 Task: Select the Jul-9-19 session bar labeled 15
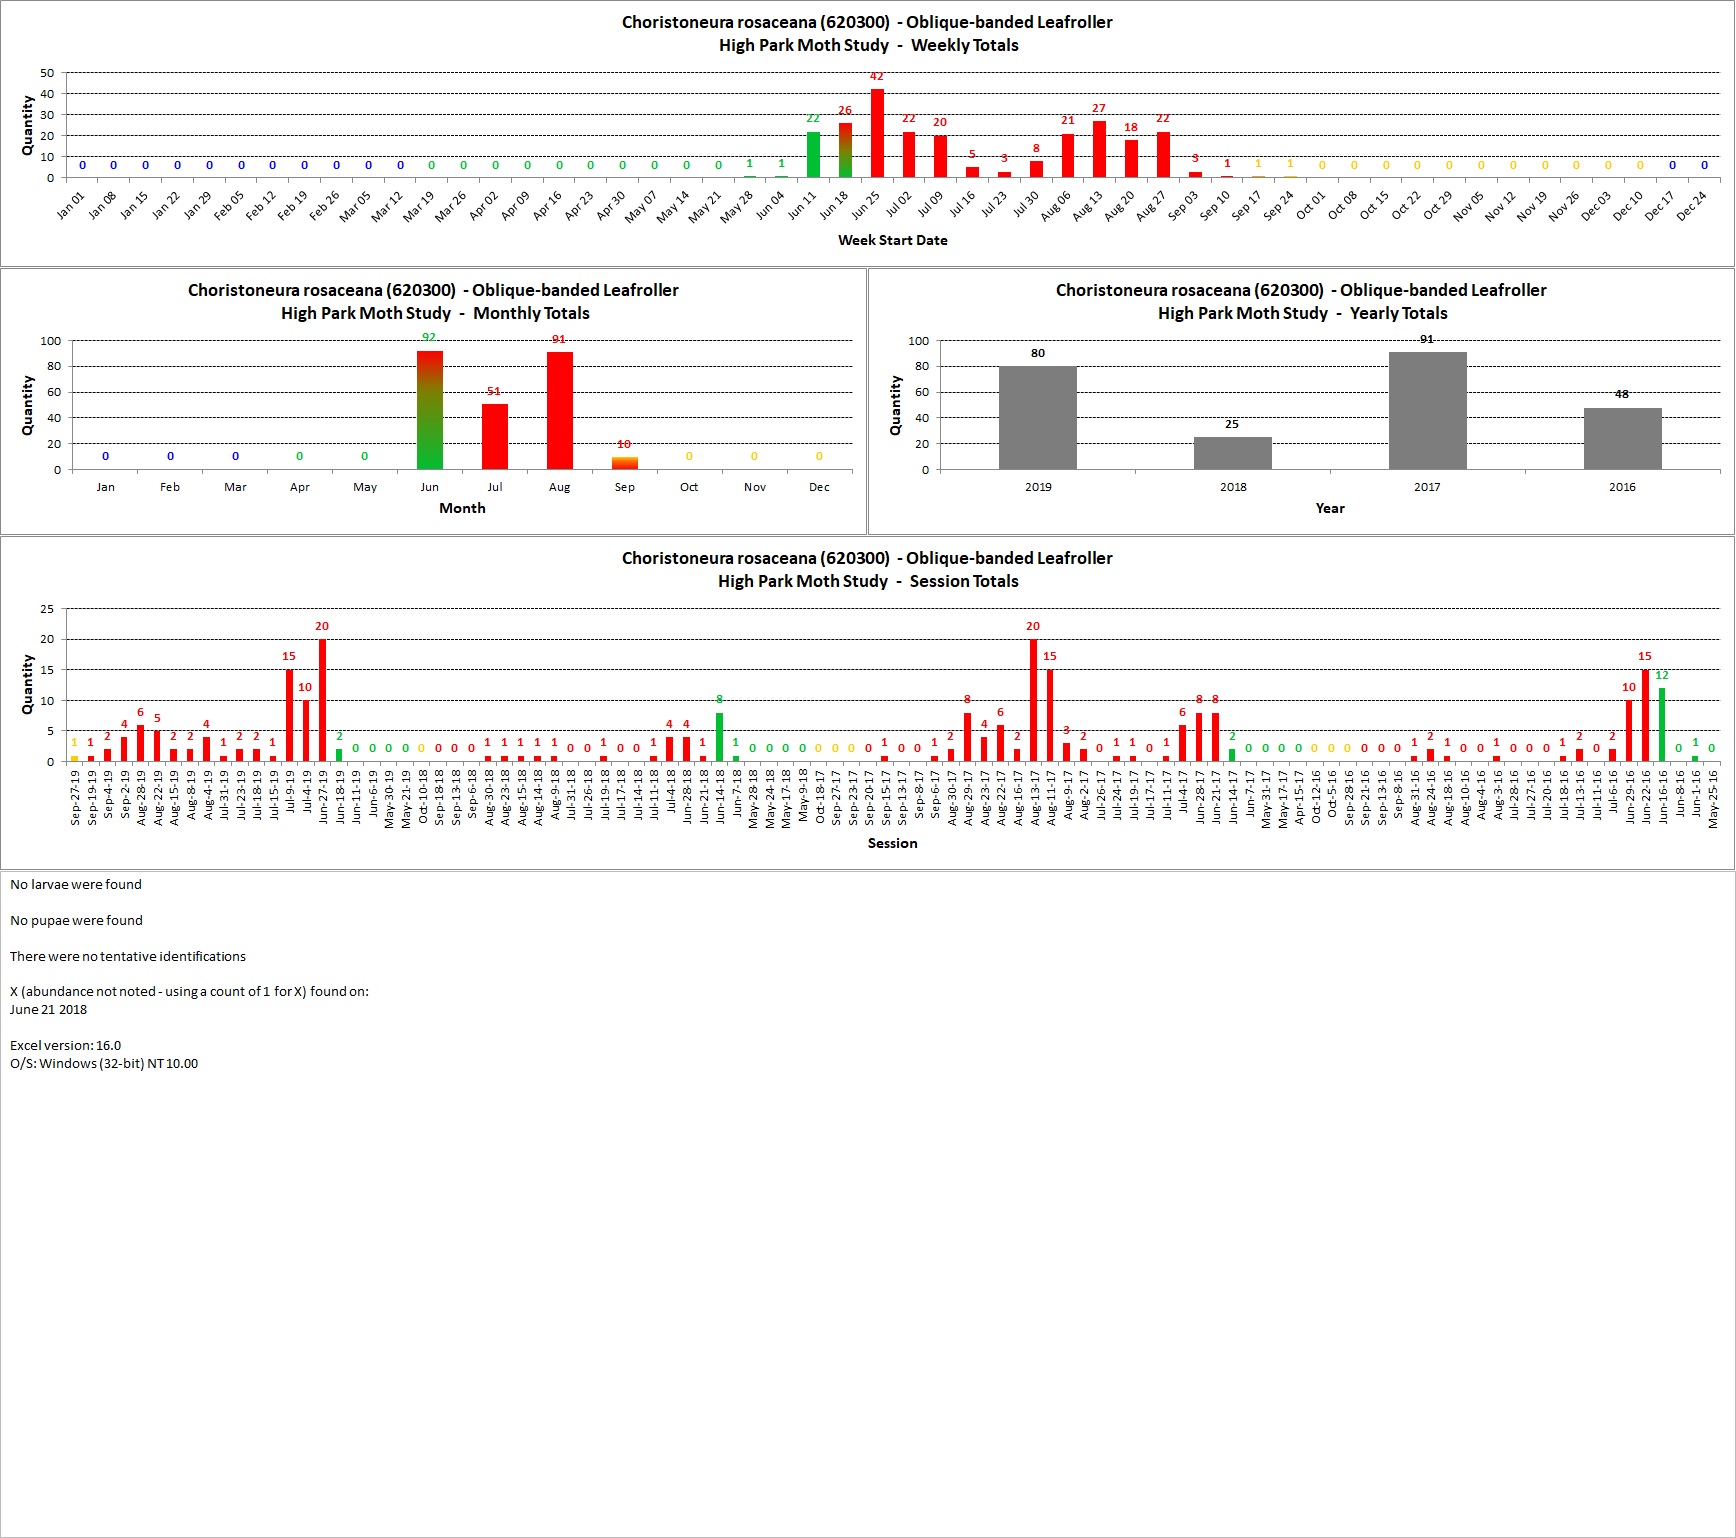289,716
